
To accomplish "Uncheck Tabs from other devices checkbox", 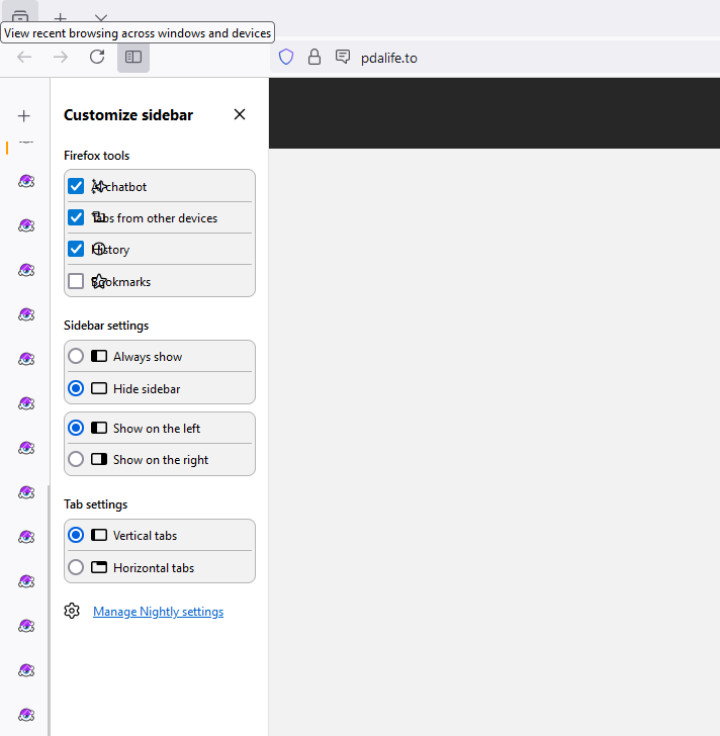I will pos(76,217).
